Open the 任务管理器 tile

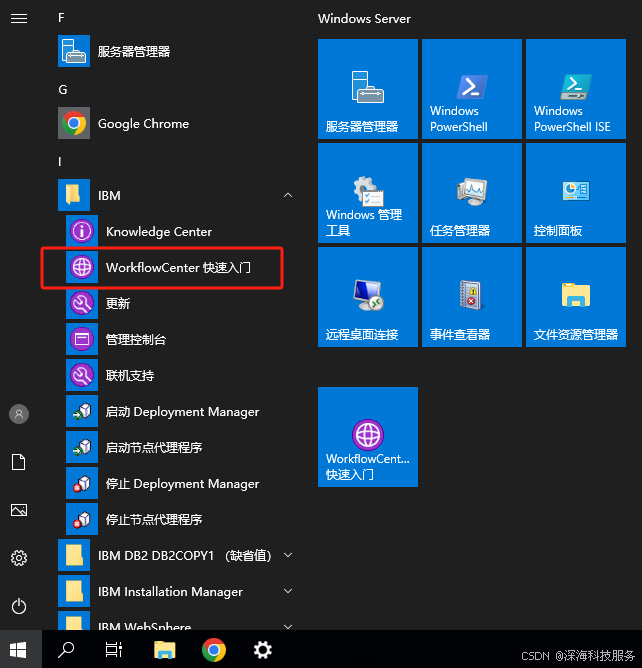472,193
